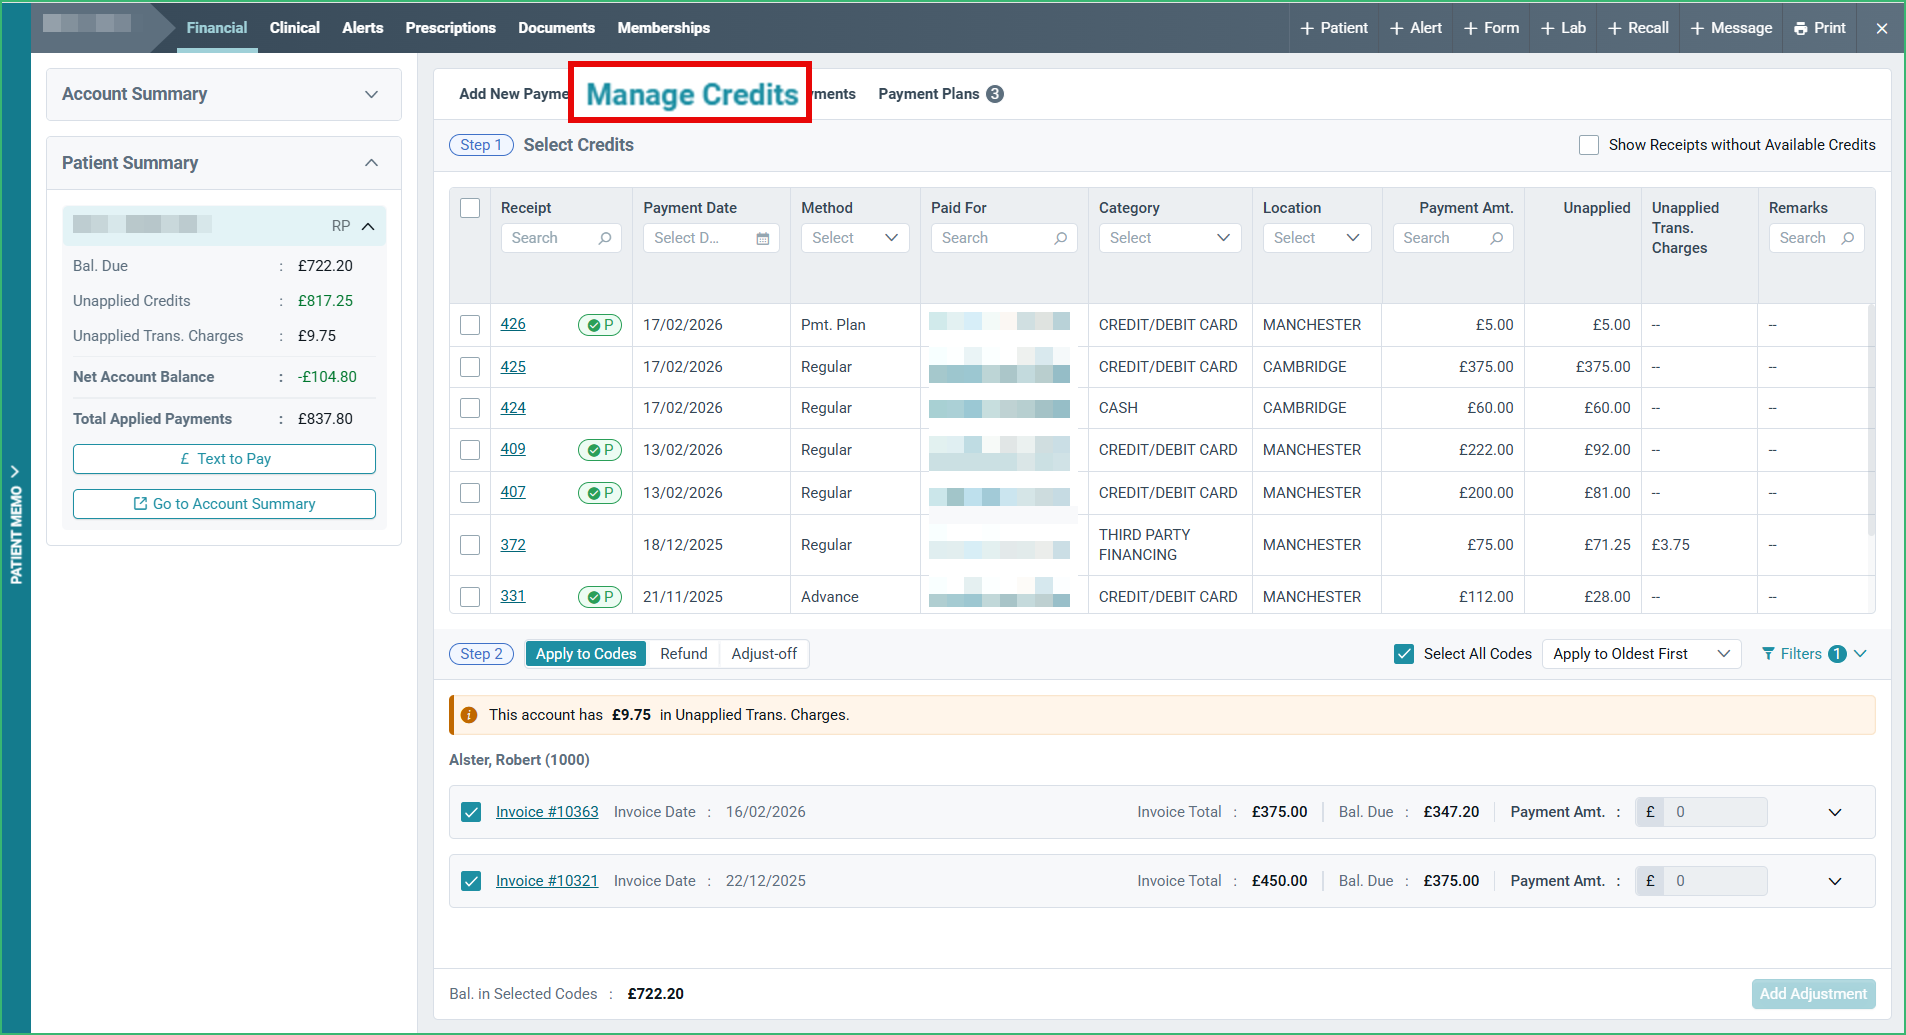Click the Payment Amt. search magnifier icon
The height and width of the screenshot is (1035, 1906).
[x=1497, y=238]
